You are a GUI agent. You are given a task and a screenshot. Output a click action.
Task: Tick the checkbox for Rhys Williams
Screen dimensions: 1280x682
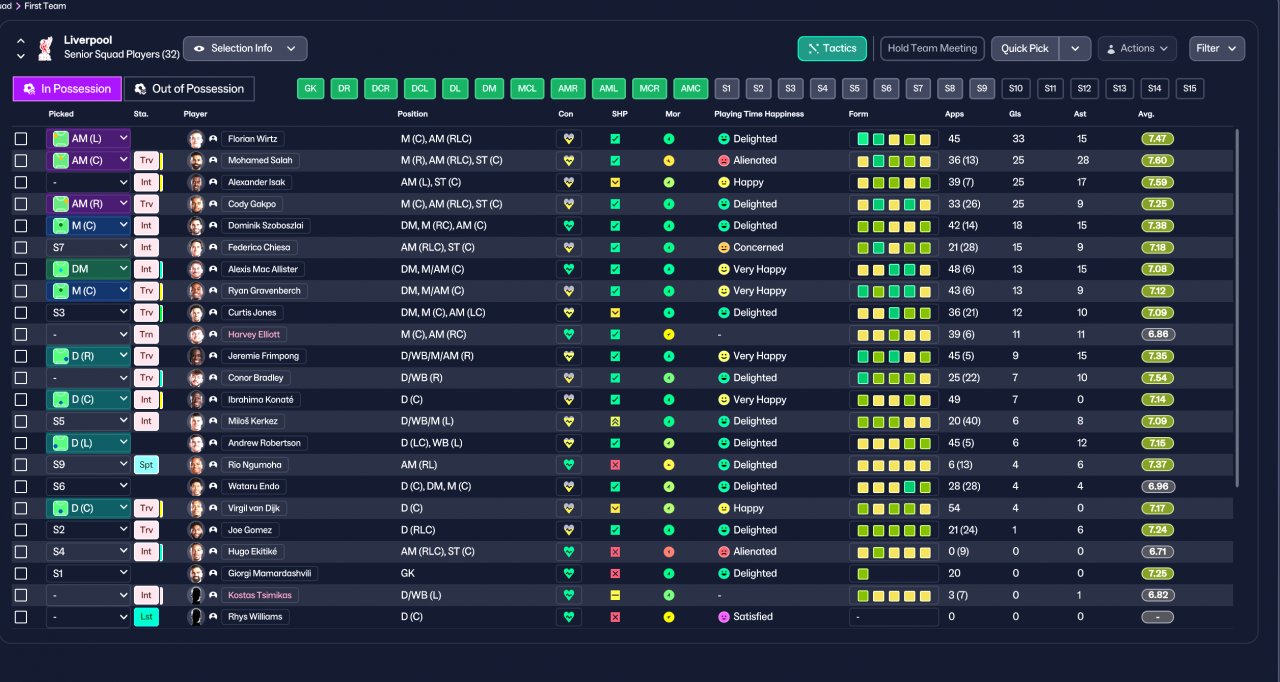21,617
